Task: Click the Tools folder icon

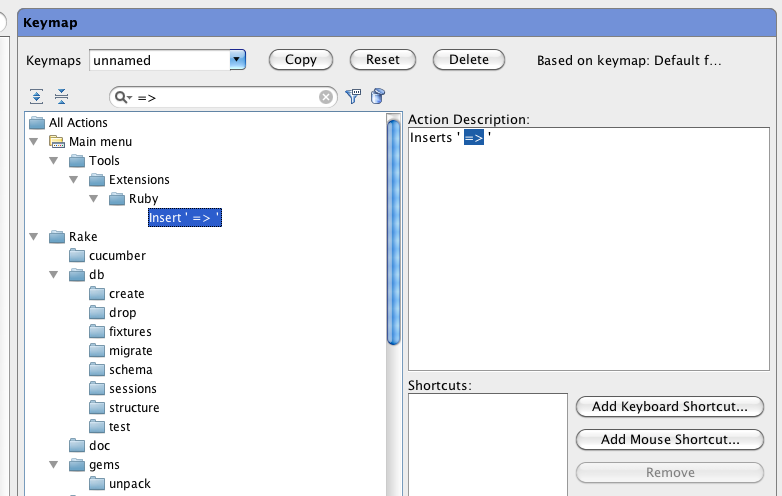Action: pos(77,161)
